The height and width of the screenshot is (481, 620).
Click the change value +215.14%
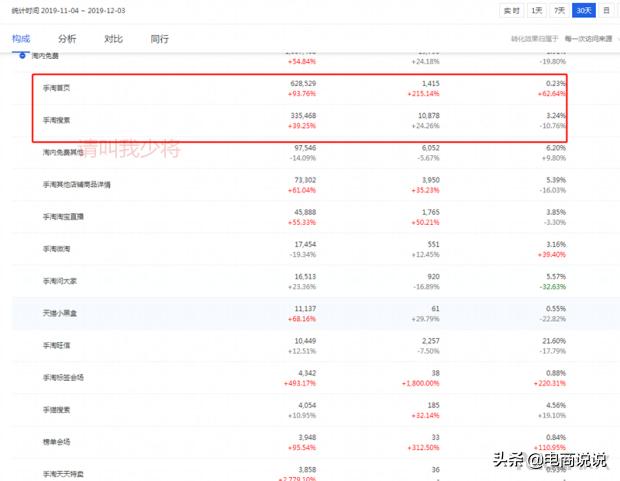tap(423, 94)
